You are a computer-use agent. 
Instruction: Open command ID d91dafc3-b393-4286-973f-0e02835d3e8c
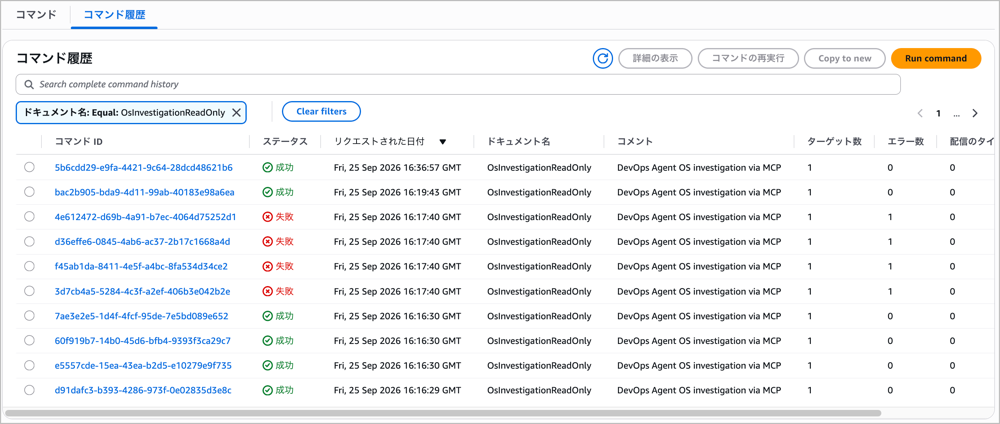(143, 390)
